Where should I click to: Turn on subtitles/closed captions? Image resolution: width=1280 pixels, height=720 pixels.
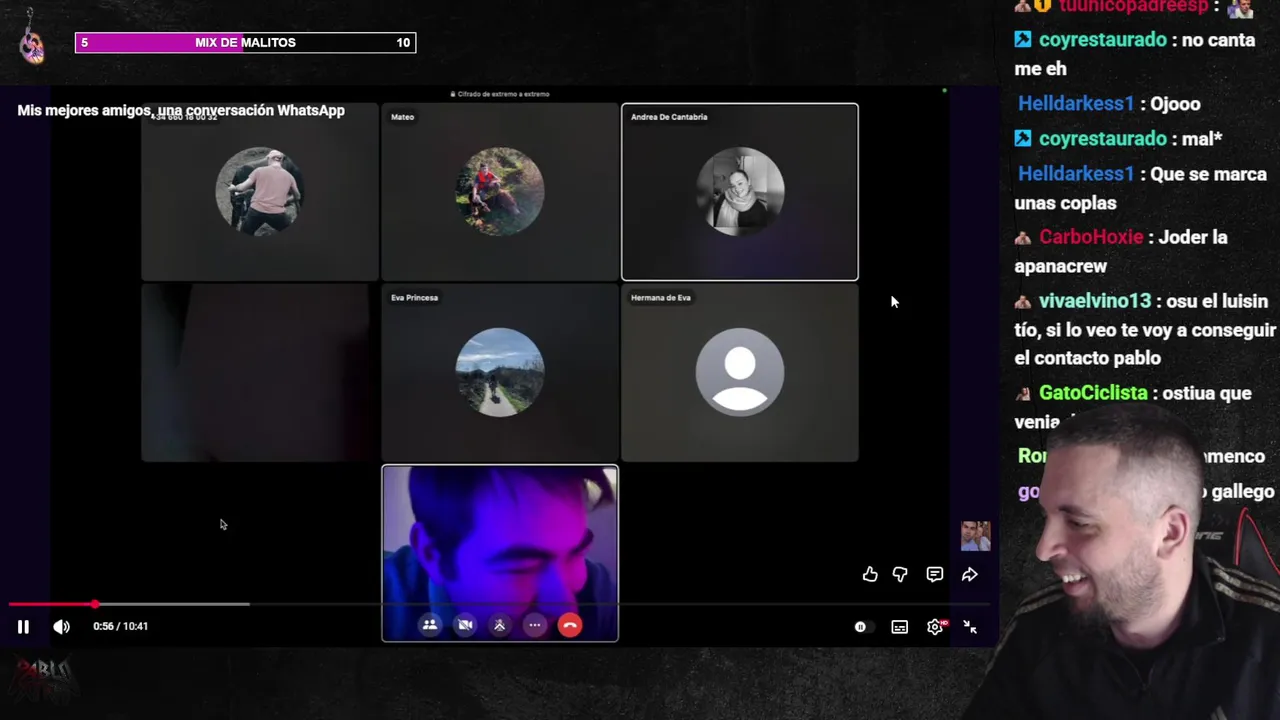pos(900,627)
